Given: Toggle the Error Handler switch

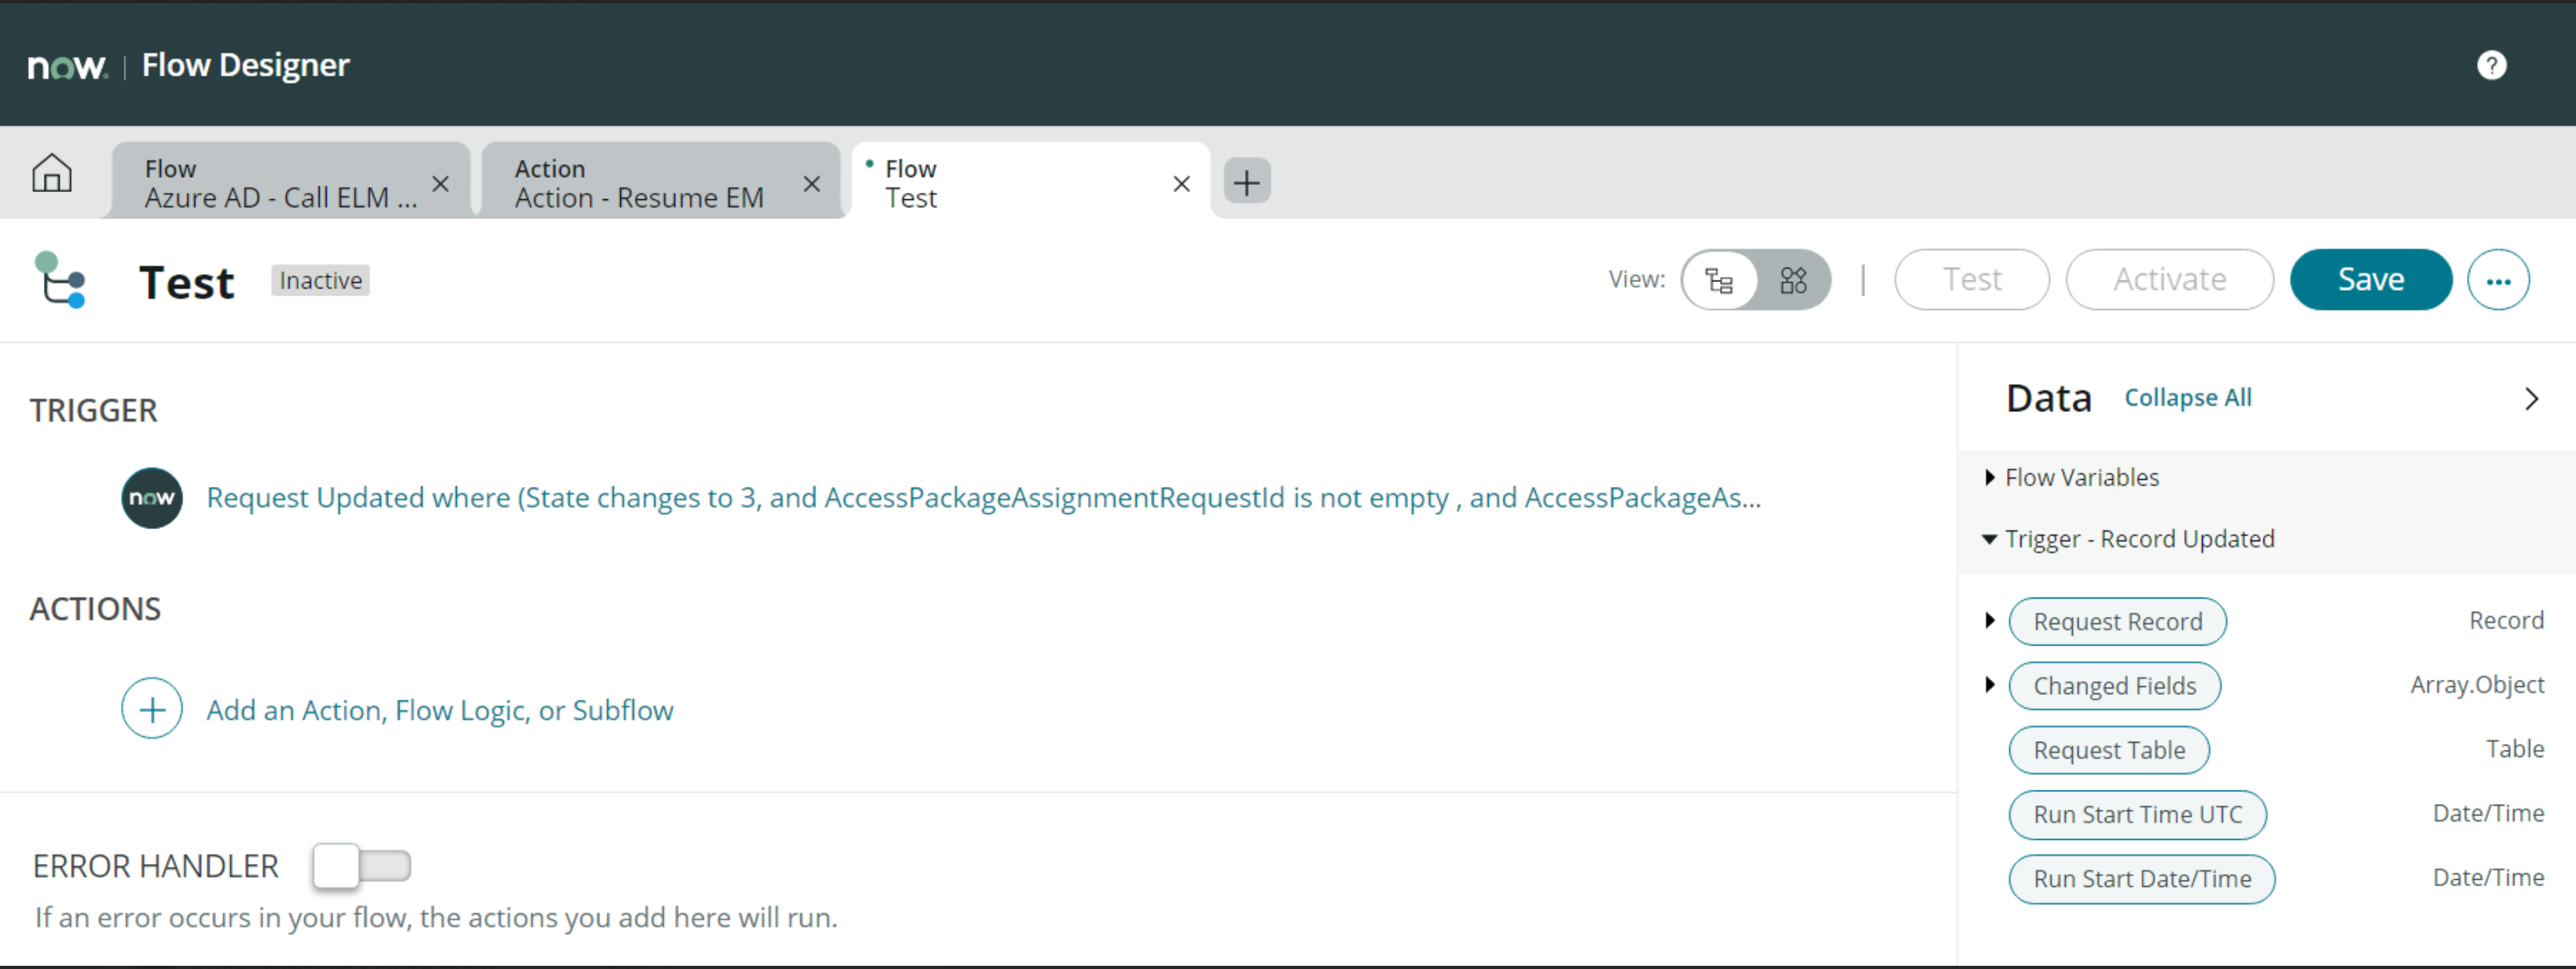Looking at the screenshot, I should point(361,865).
